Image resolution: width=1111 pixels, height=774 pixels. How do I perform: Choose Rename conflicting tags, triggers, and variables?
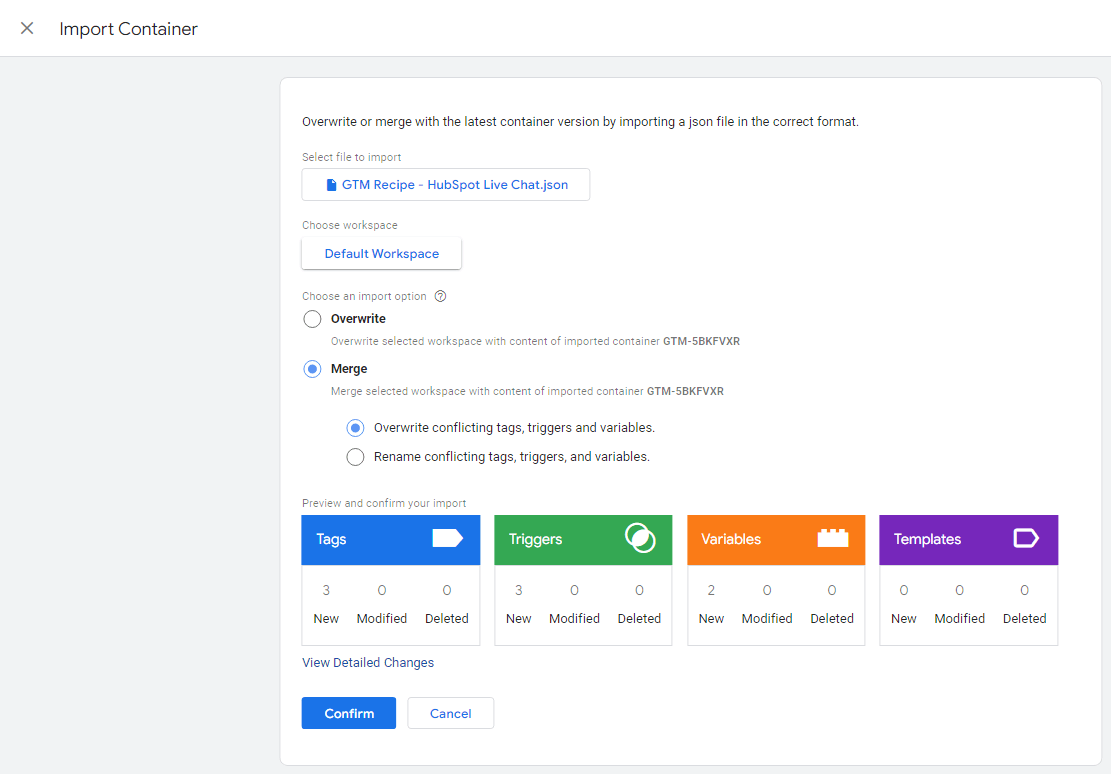tap(356, 457)
